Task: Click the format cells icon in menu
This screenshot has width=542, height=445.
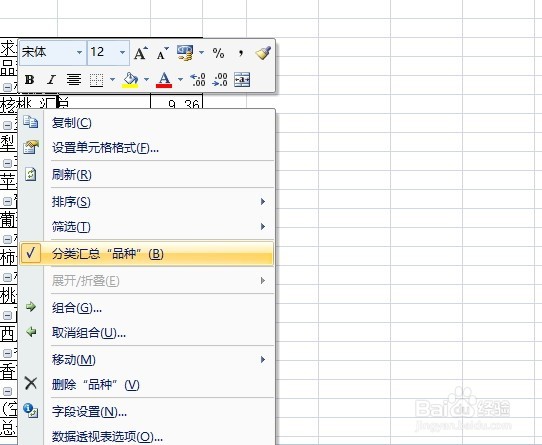Action: 31,147
